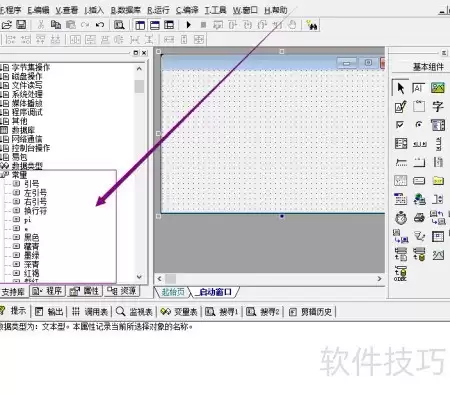
Task: Click the open file folder icon
Action: [x=7, y=25]
